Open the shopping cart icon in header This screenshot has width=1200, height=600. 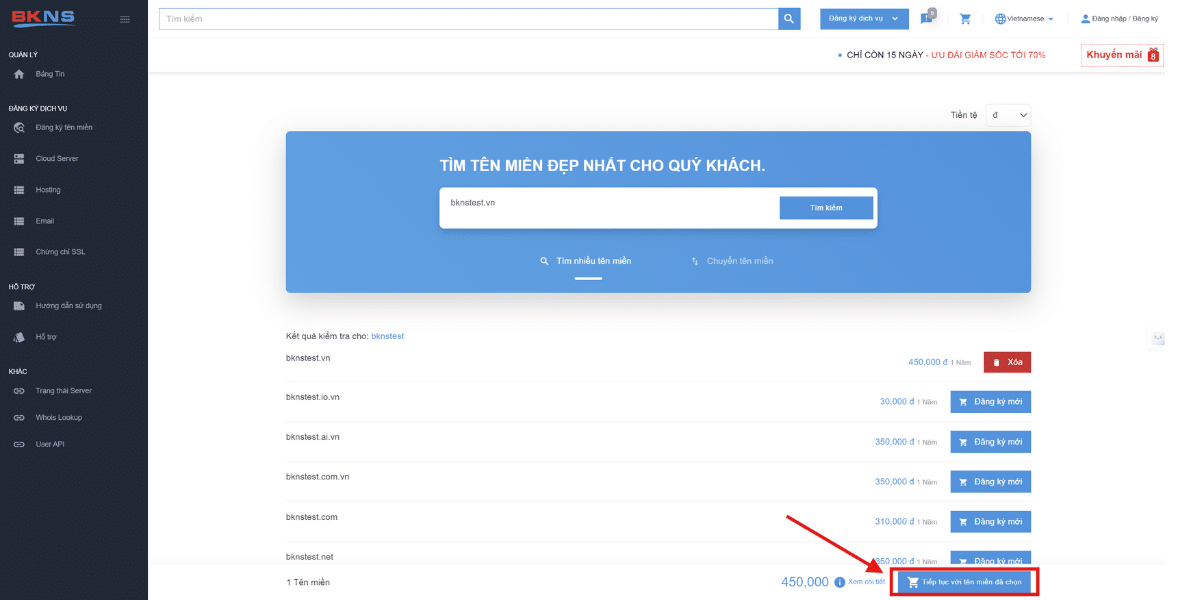click(965, 19)
